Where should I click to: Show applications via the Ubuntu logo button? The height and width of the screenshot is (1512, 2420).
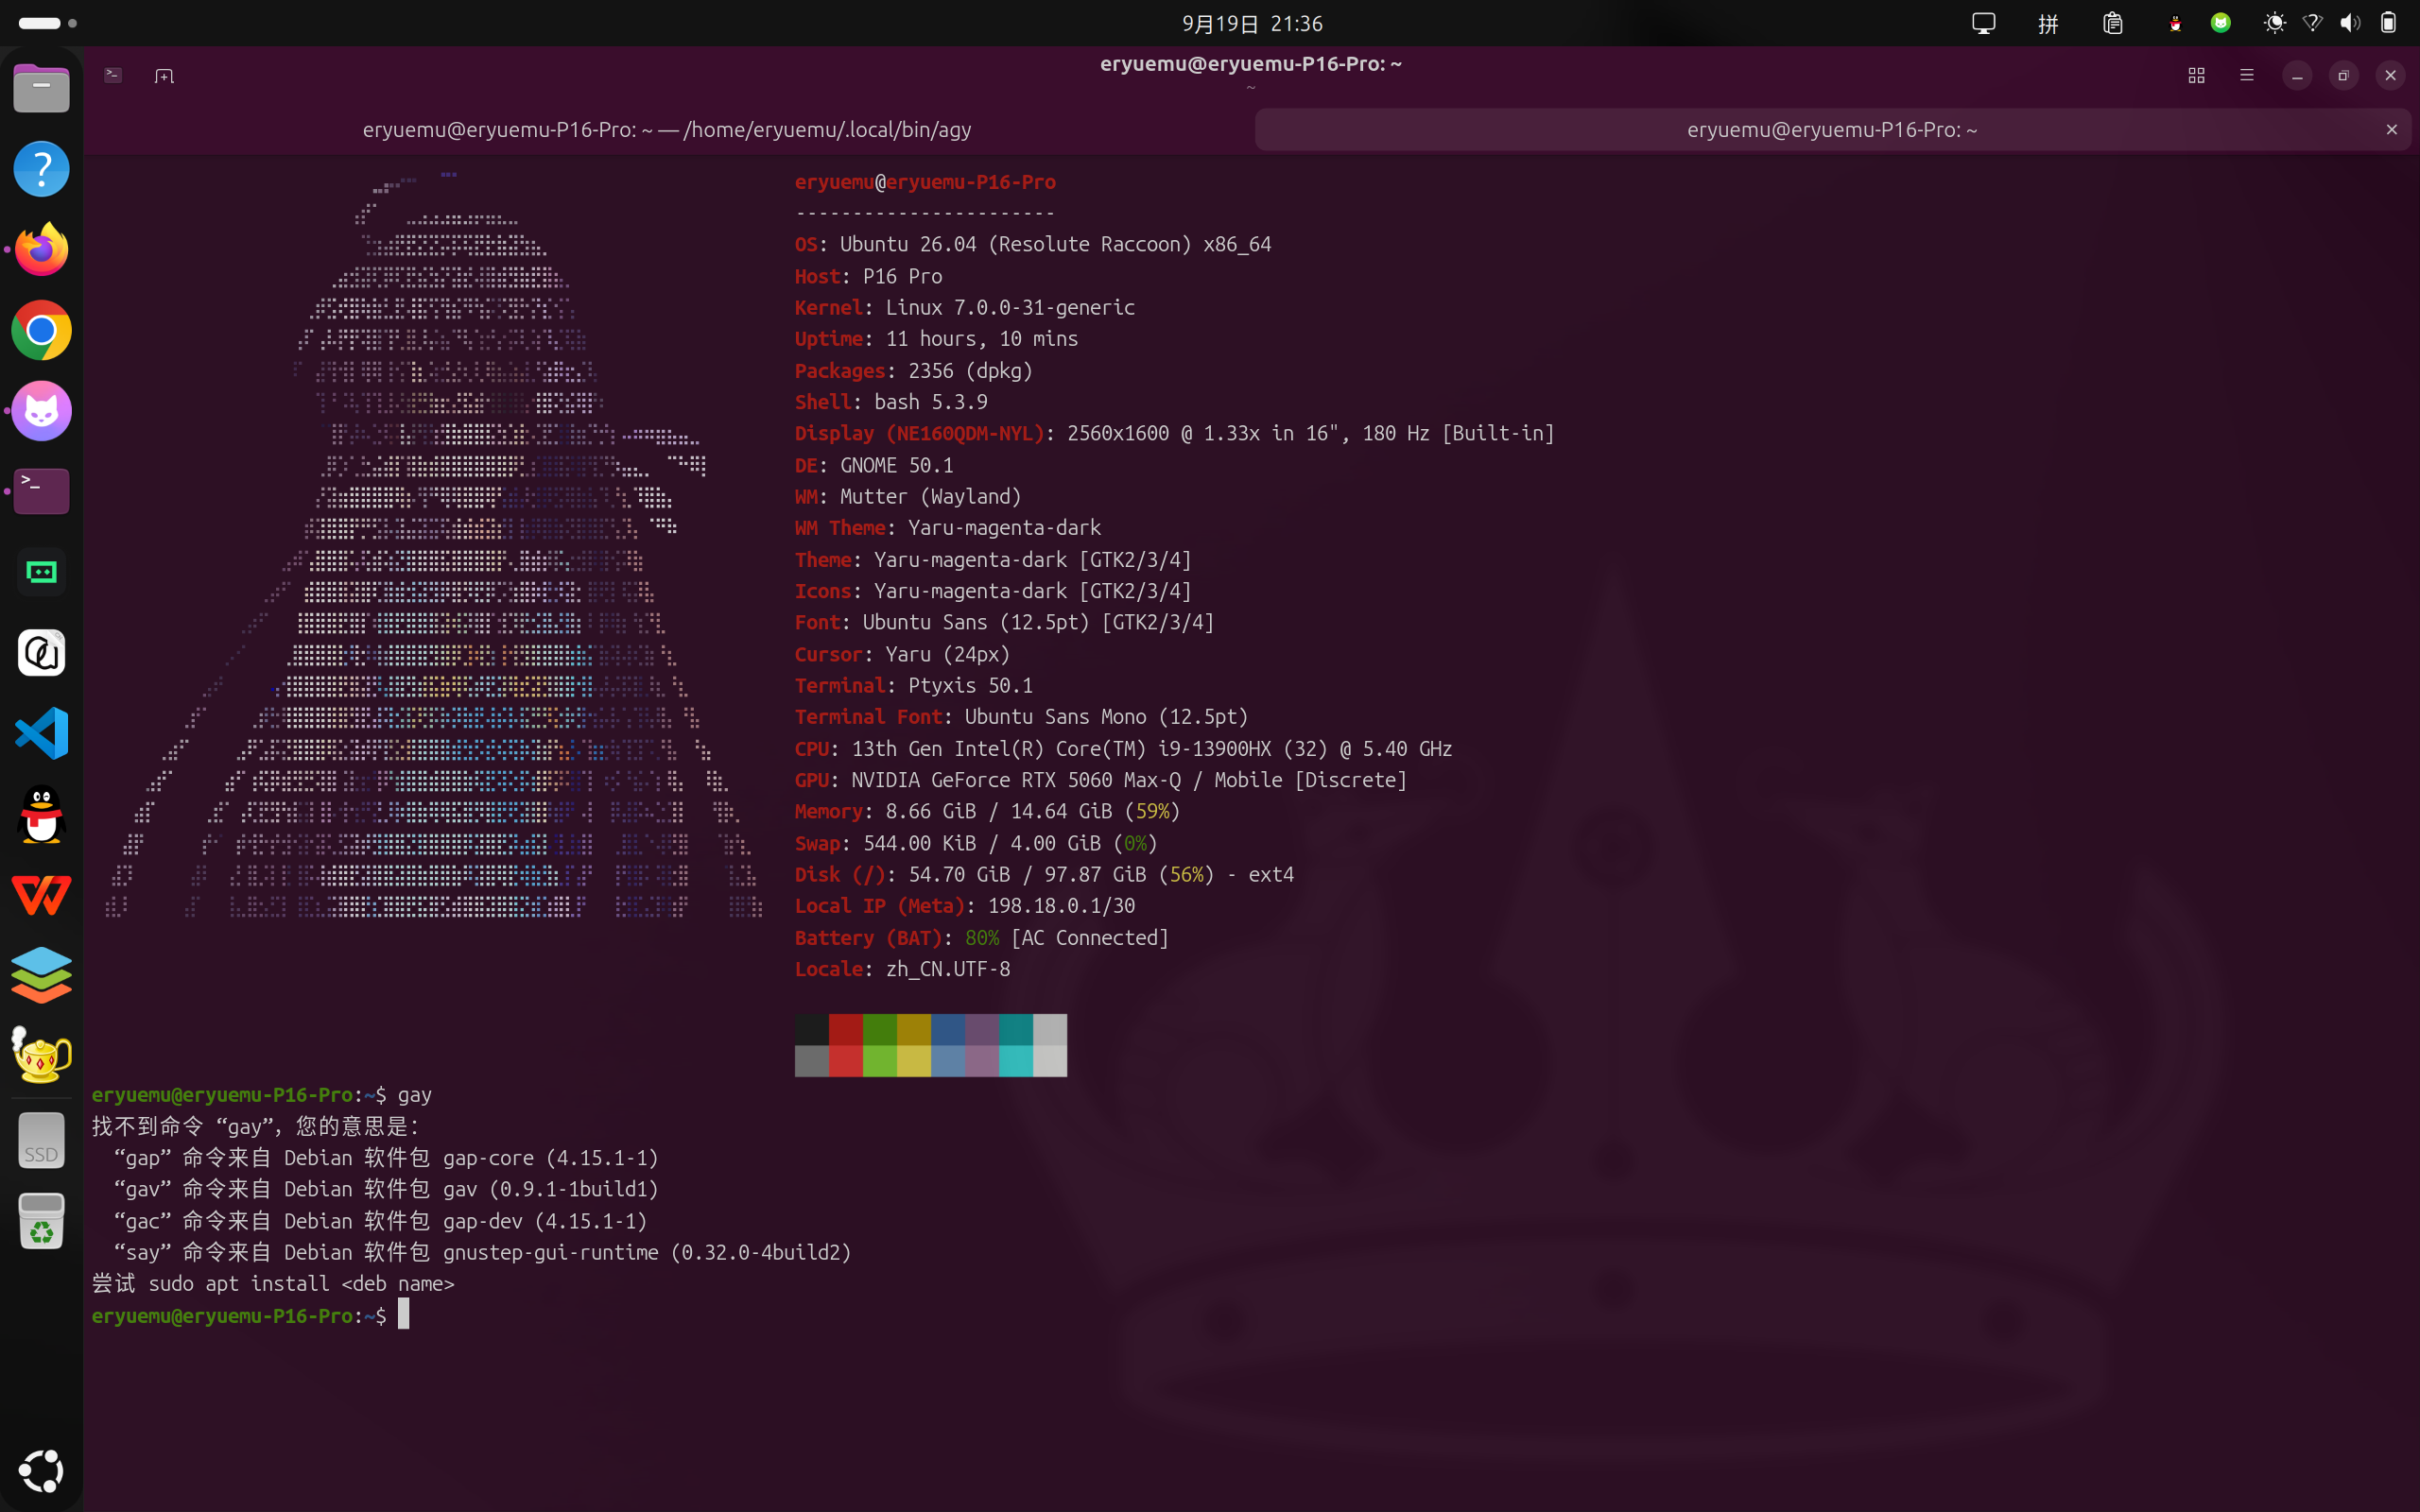pos(41,1471)
